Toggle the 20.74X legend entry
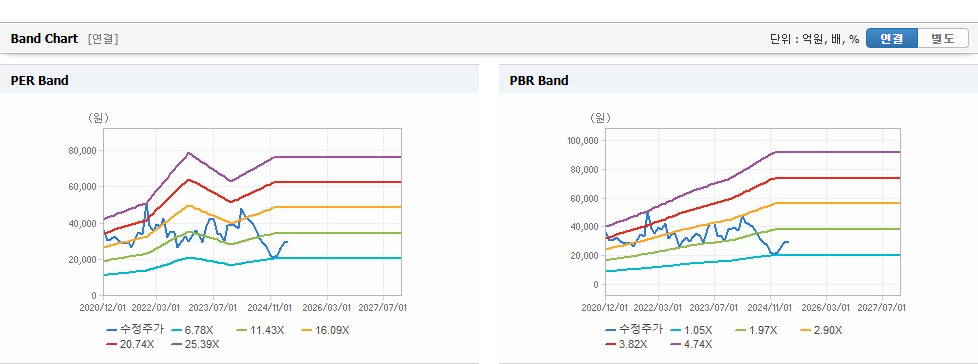This screenshot has width=978, height=364. [x=131, y=343]
